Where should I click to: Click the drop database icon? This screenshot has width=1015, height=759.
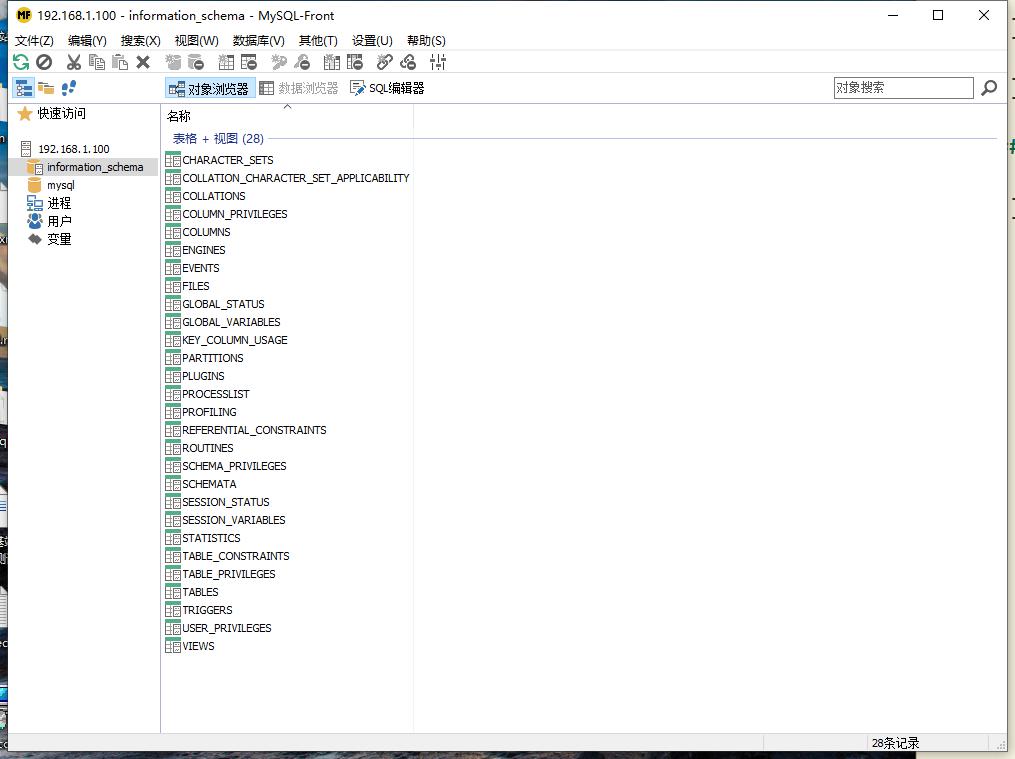tap(195, 62)
